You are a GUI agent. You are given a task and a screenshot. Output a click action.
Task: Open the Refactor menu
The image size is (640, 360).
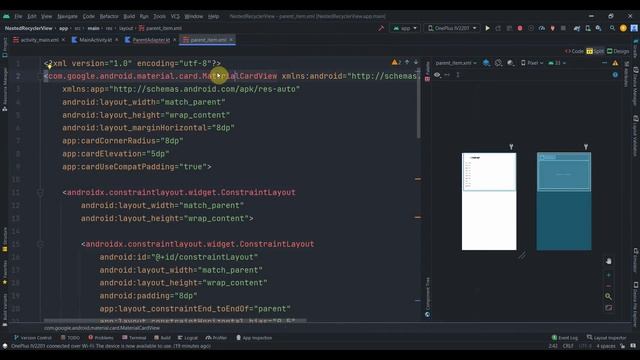(x=109, y=16)
